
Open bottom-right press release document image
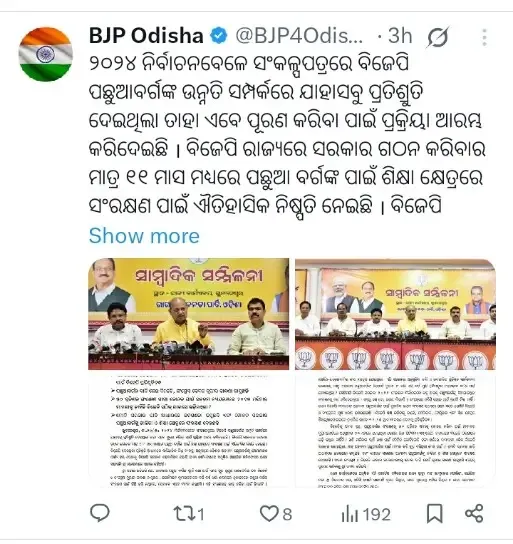[395, 431]
